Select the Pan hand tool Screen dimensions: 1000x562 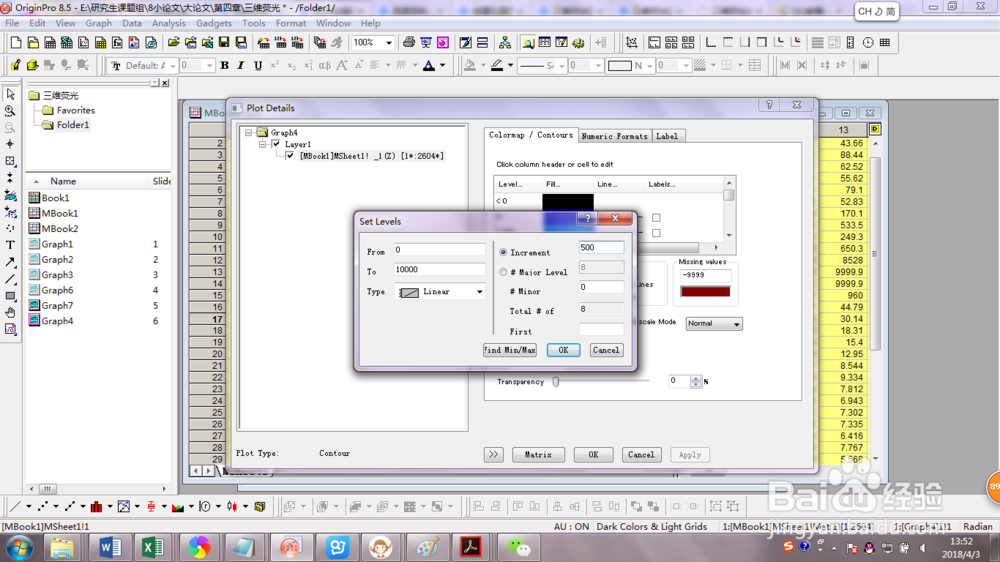coord(10,313)
